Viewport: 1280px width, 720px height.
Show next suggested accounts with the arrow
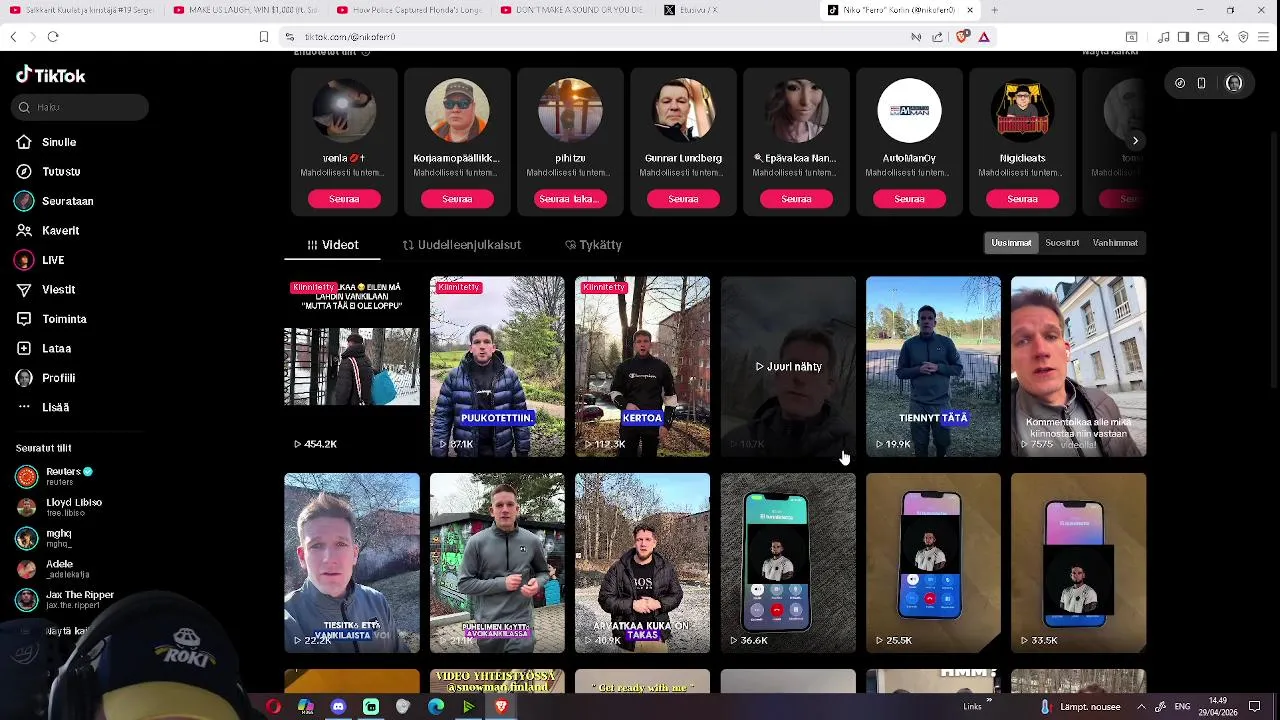[x=1135, y=141]
